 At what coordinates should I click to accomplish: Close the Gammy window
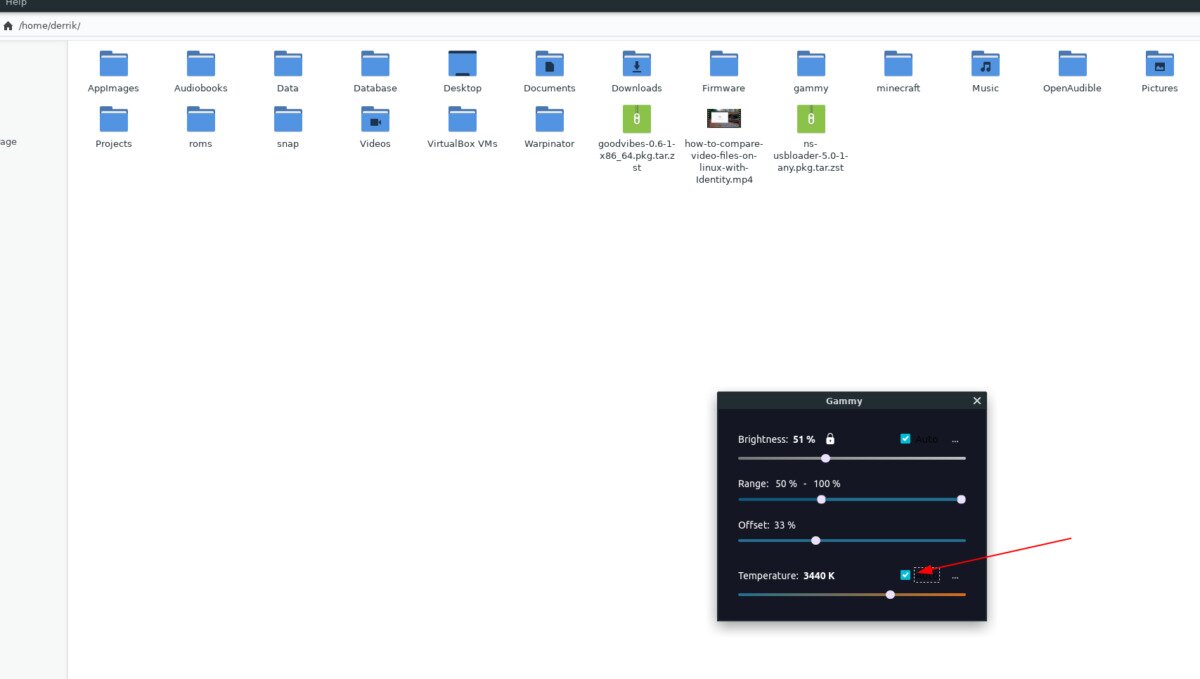(x=977, y=401)
